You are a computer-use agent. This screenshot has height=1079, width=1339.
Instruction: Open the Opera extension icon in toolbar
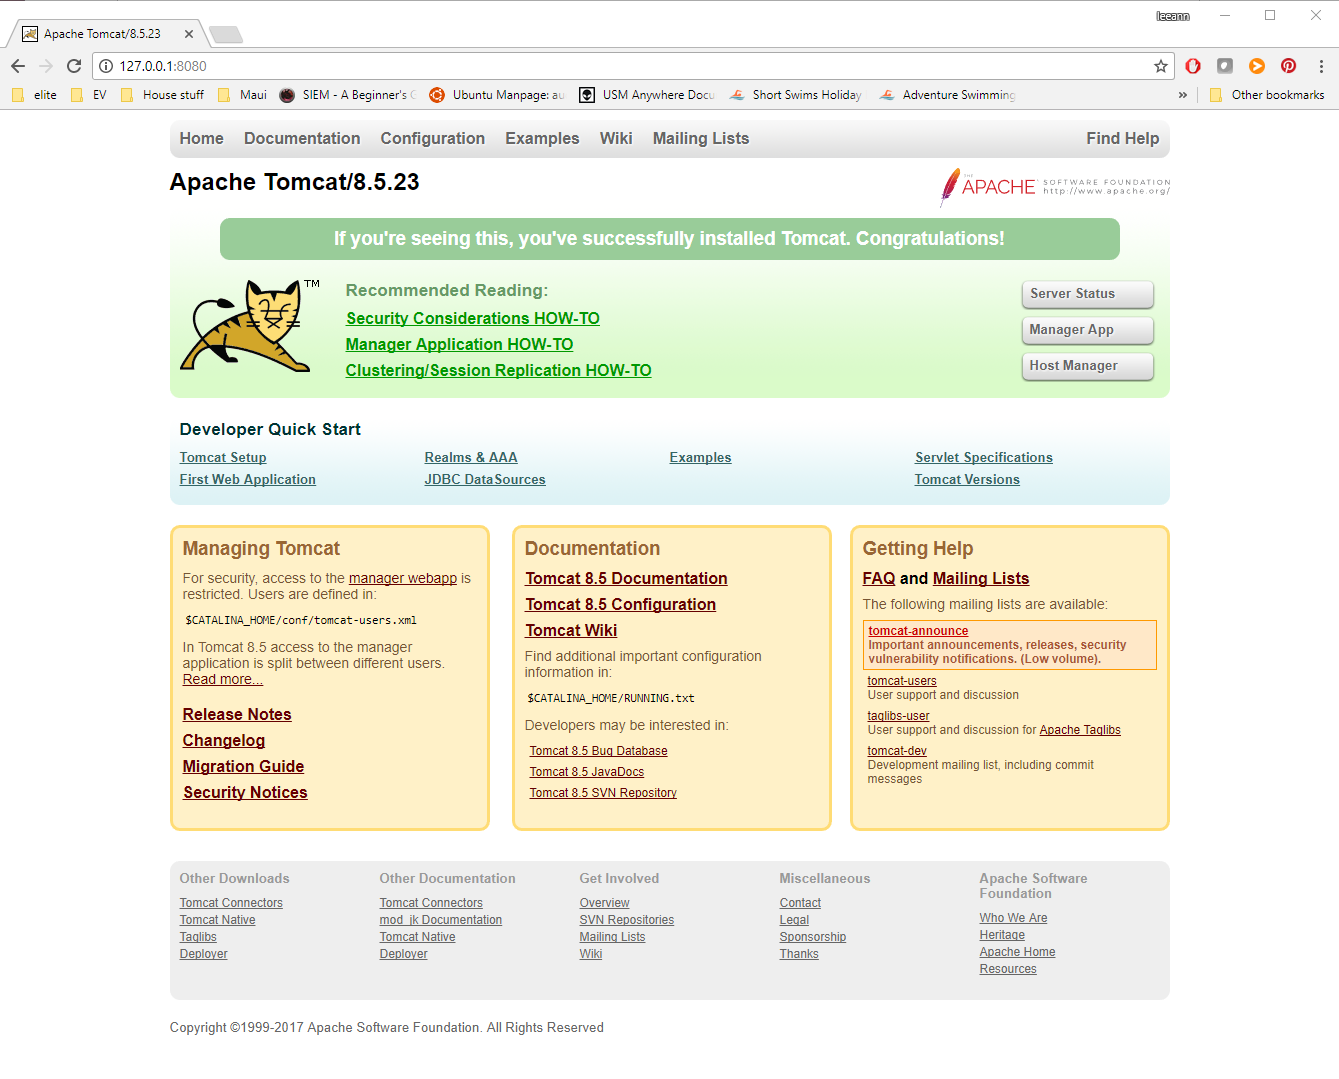(1193, 66)
